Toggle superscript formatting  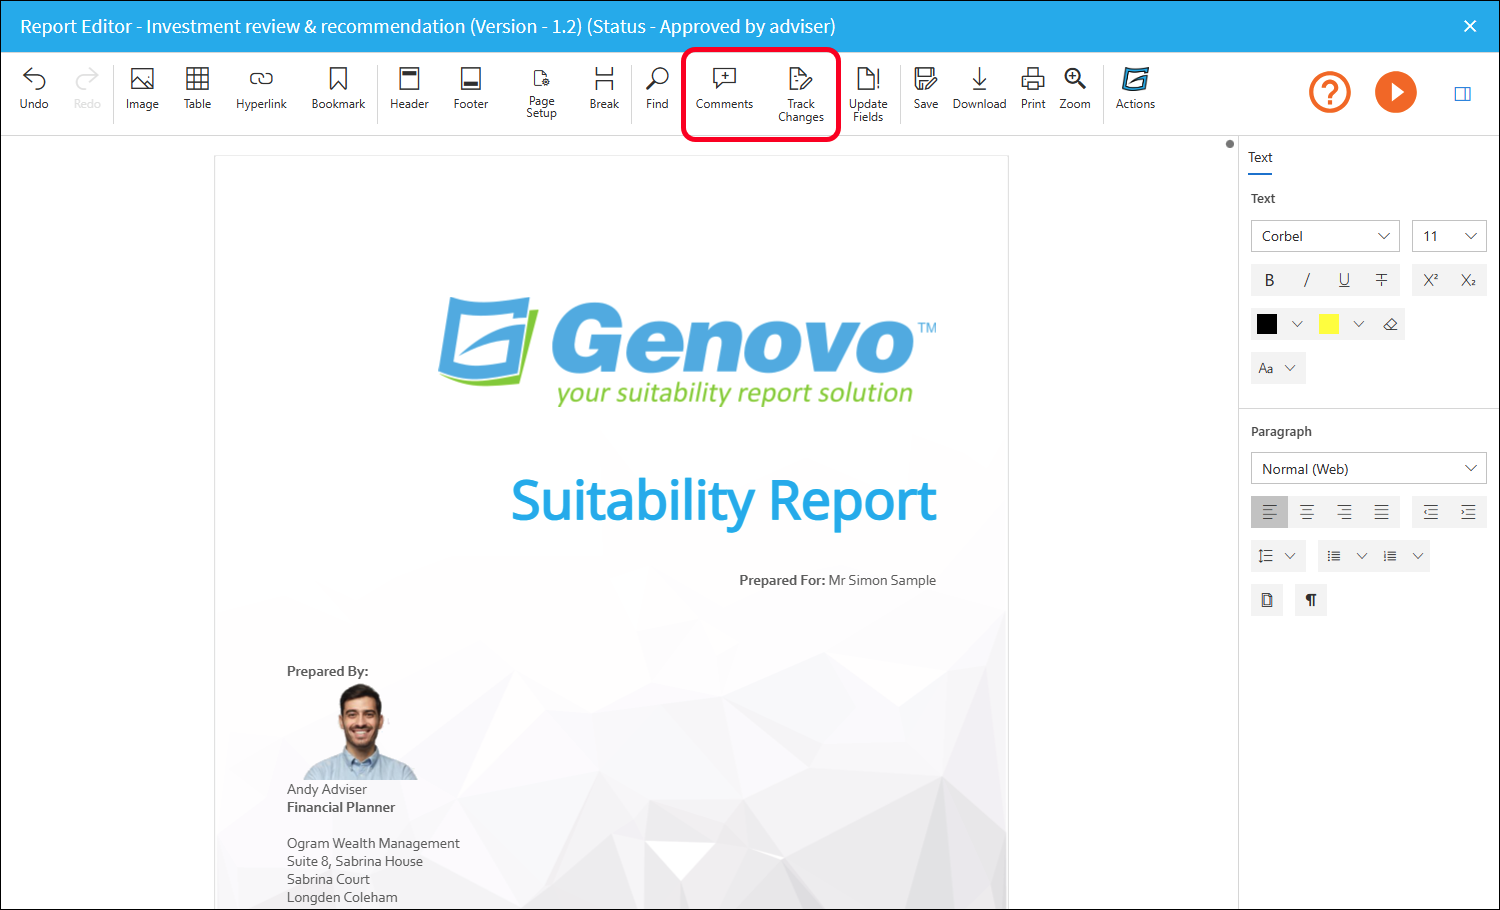tap(1431, 280)
